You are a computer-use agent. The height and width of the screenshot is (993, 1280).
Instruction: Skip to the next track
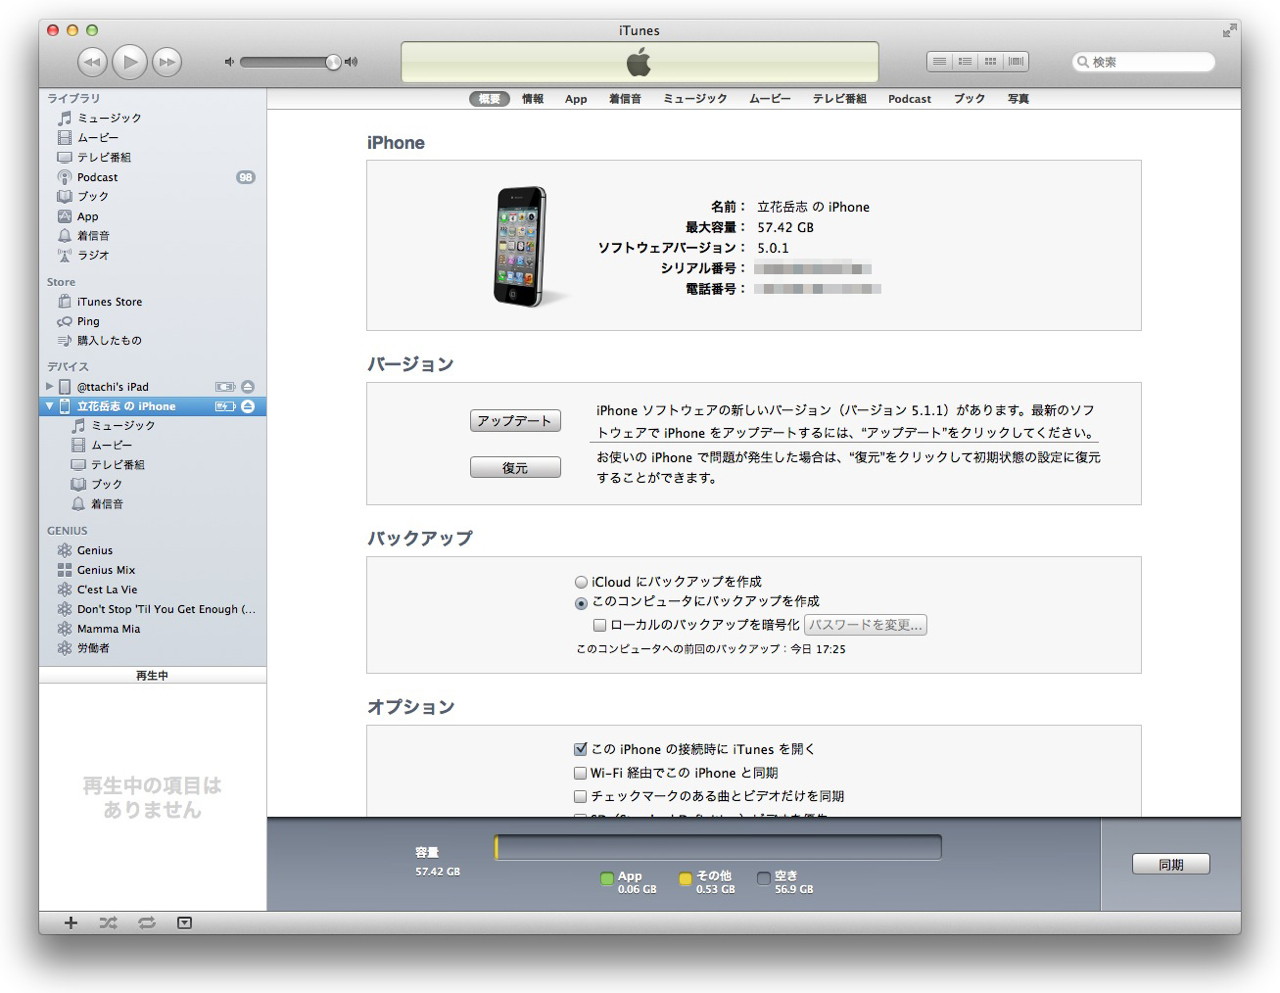point(167,62)
